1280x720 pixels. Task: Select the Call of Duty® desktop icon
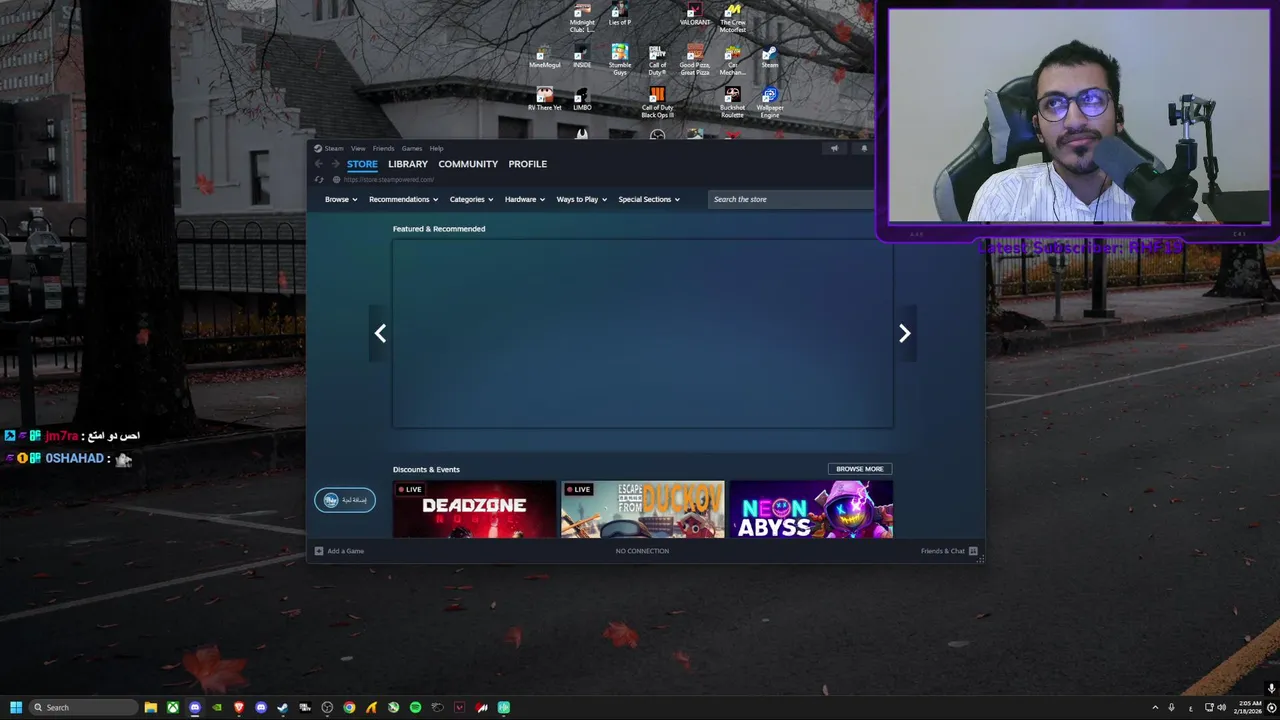pyautogui.click(x=657, y=60)
